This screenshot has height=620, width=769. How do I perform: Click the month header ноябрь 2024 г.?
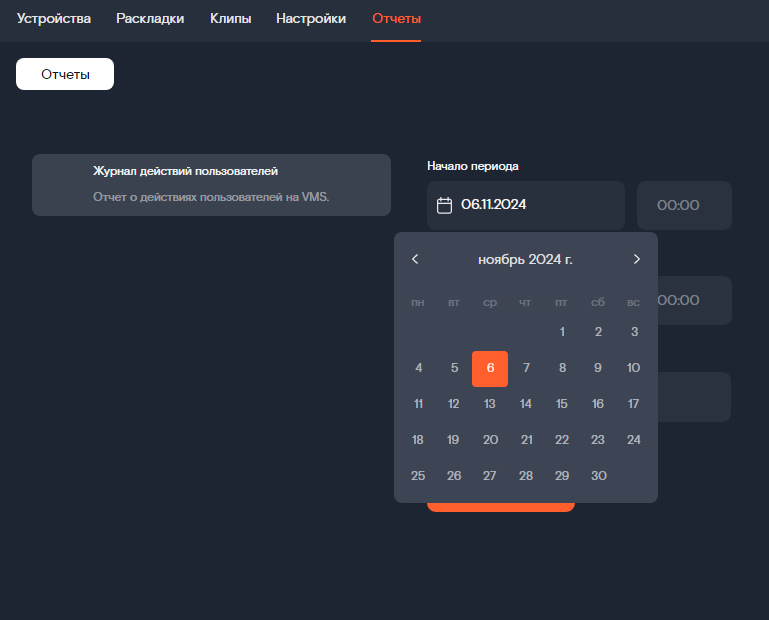pyautogui.click(x=525, y=259)
